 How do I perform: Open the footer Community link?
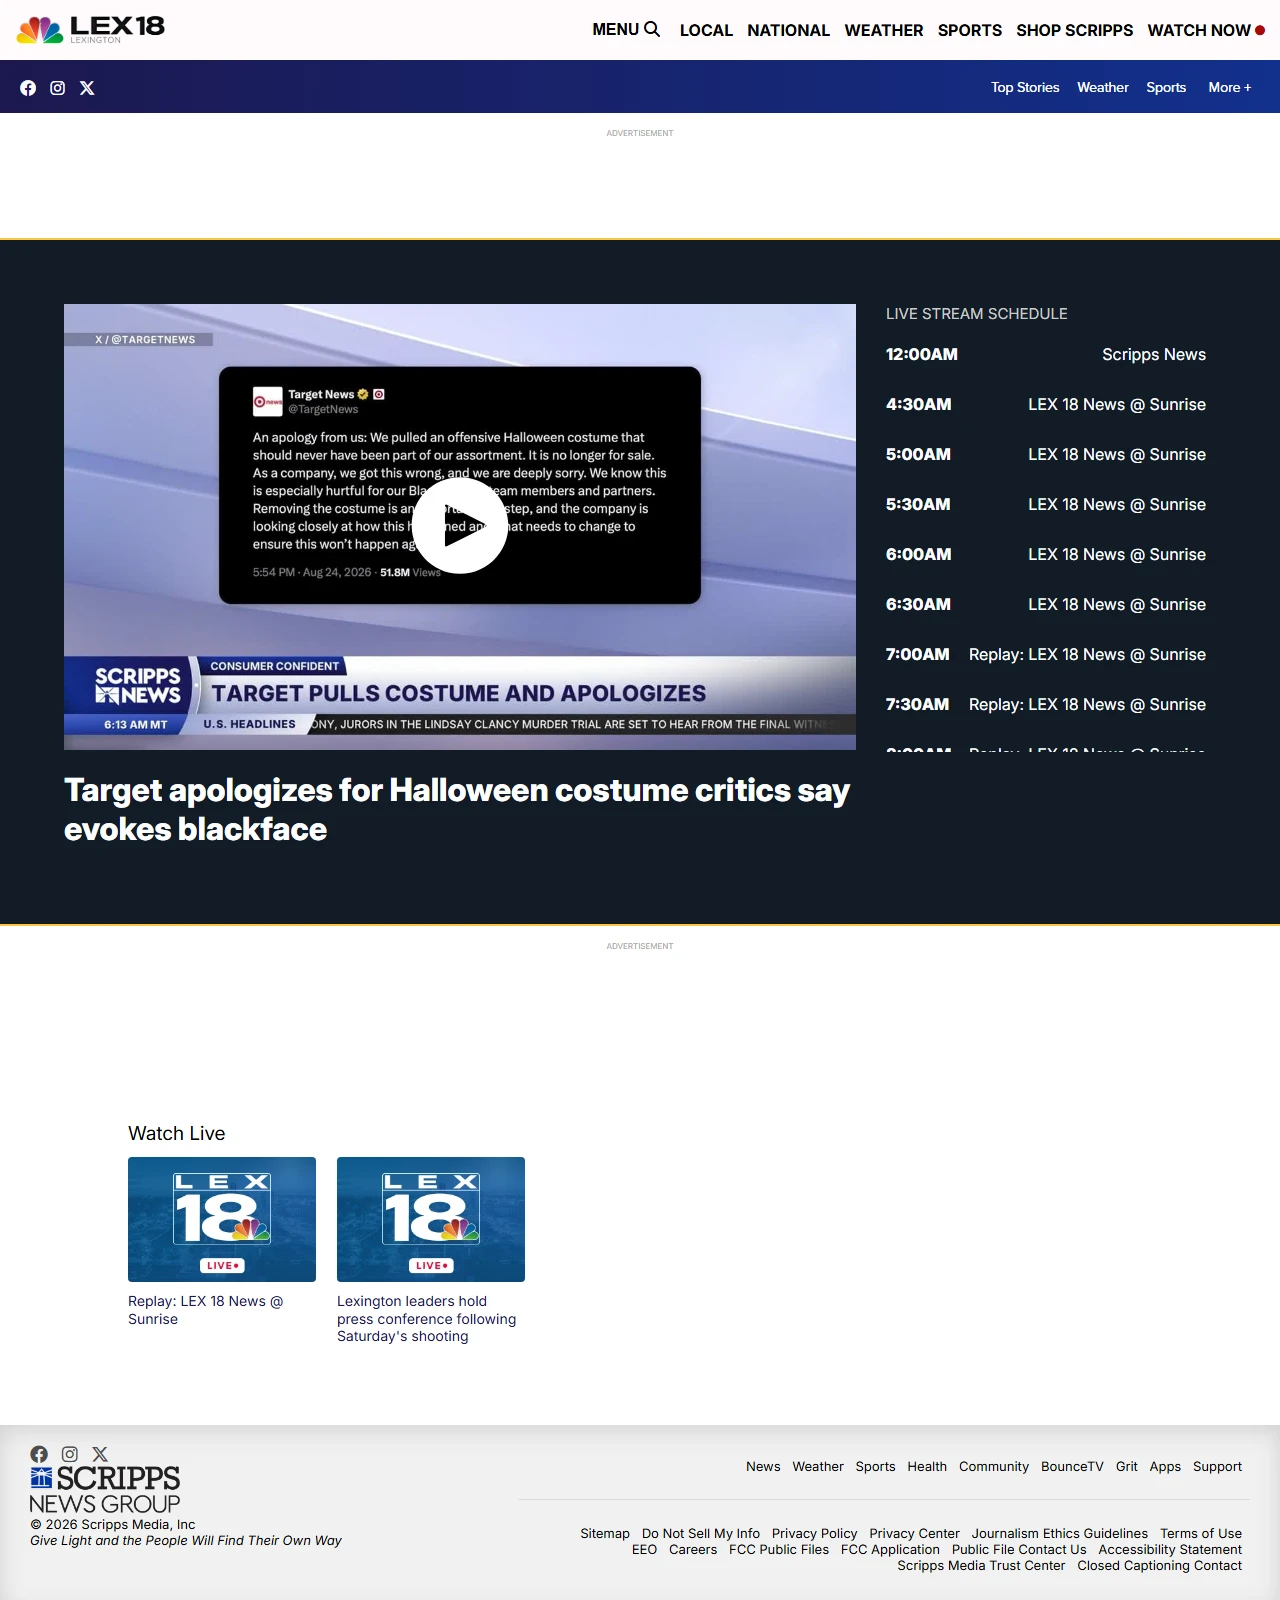click(994, 1466)
